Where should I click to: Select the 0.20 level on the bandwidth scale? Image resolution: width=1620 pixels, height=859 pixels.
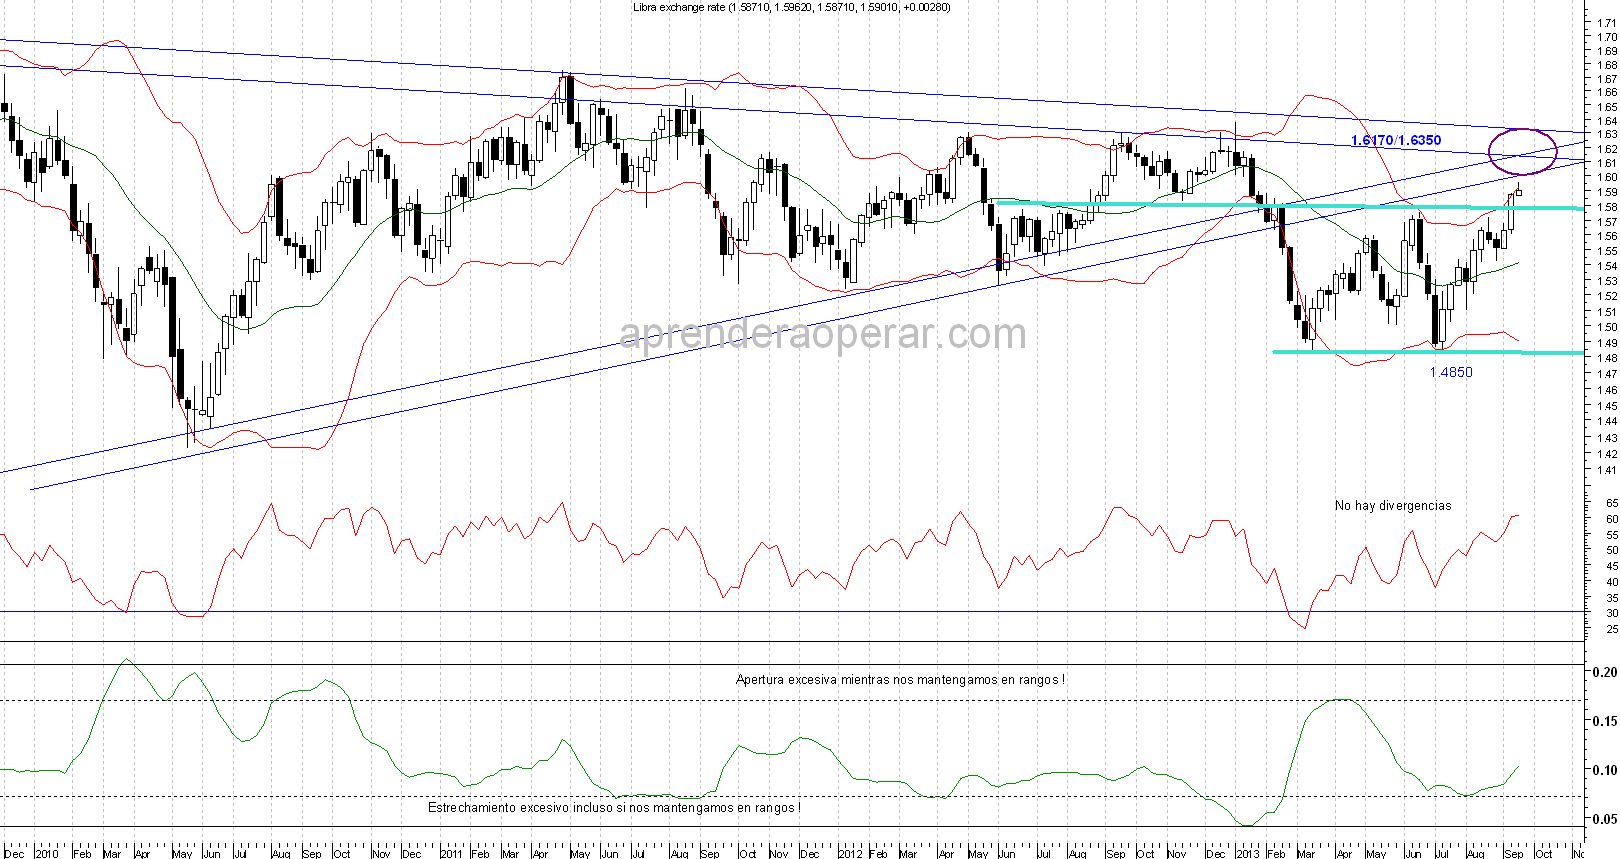[x=1604, y=672]
